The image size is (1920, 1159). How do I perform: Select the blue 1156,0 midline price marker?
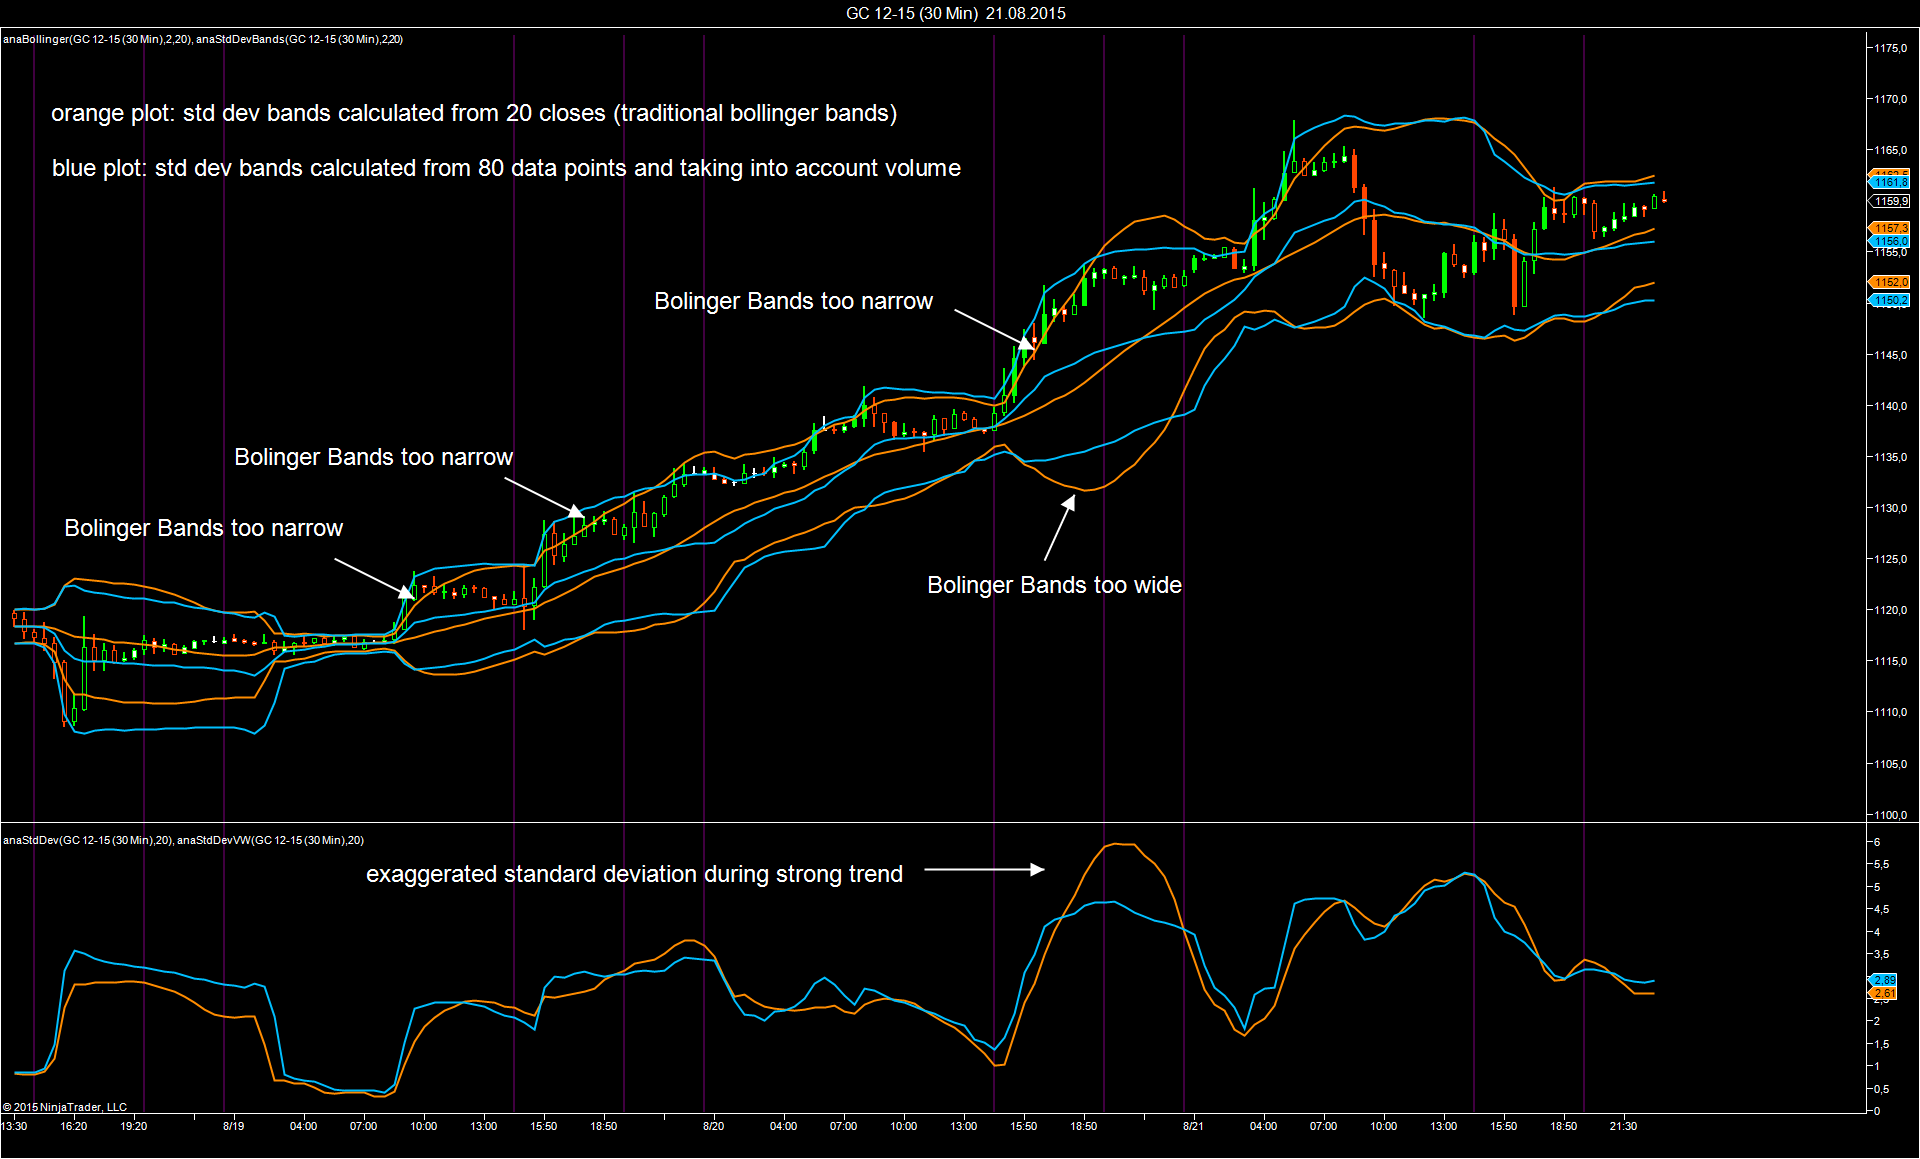[x=1889, y=241]
